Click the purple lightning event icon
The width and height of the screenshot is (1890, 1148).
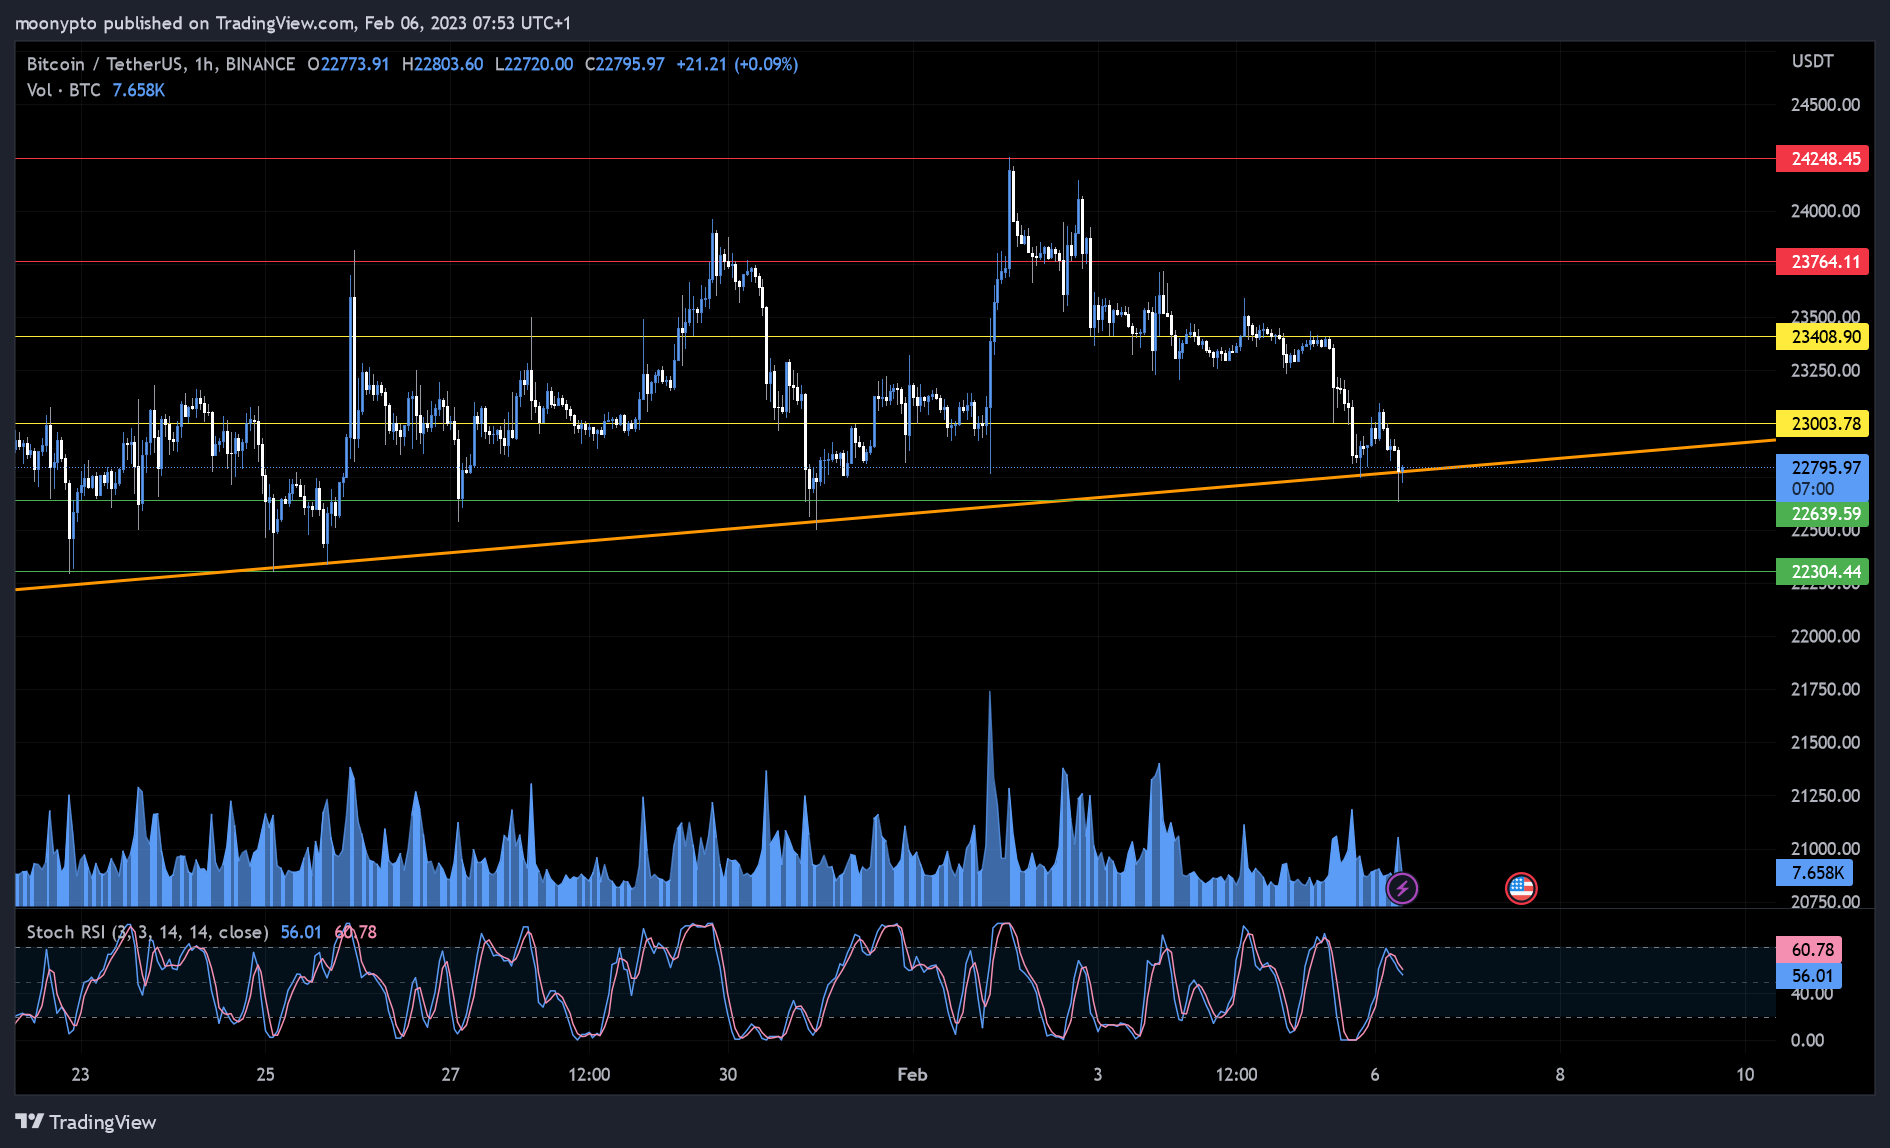point(1402,888)
